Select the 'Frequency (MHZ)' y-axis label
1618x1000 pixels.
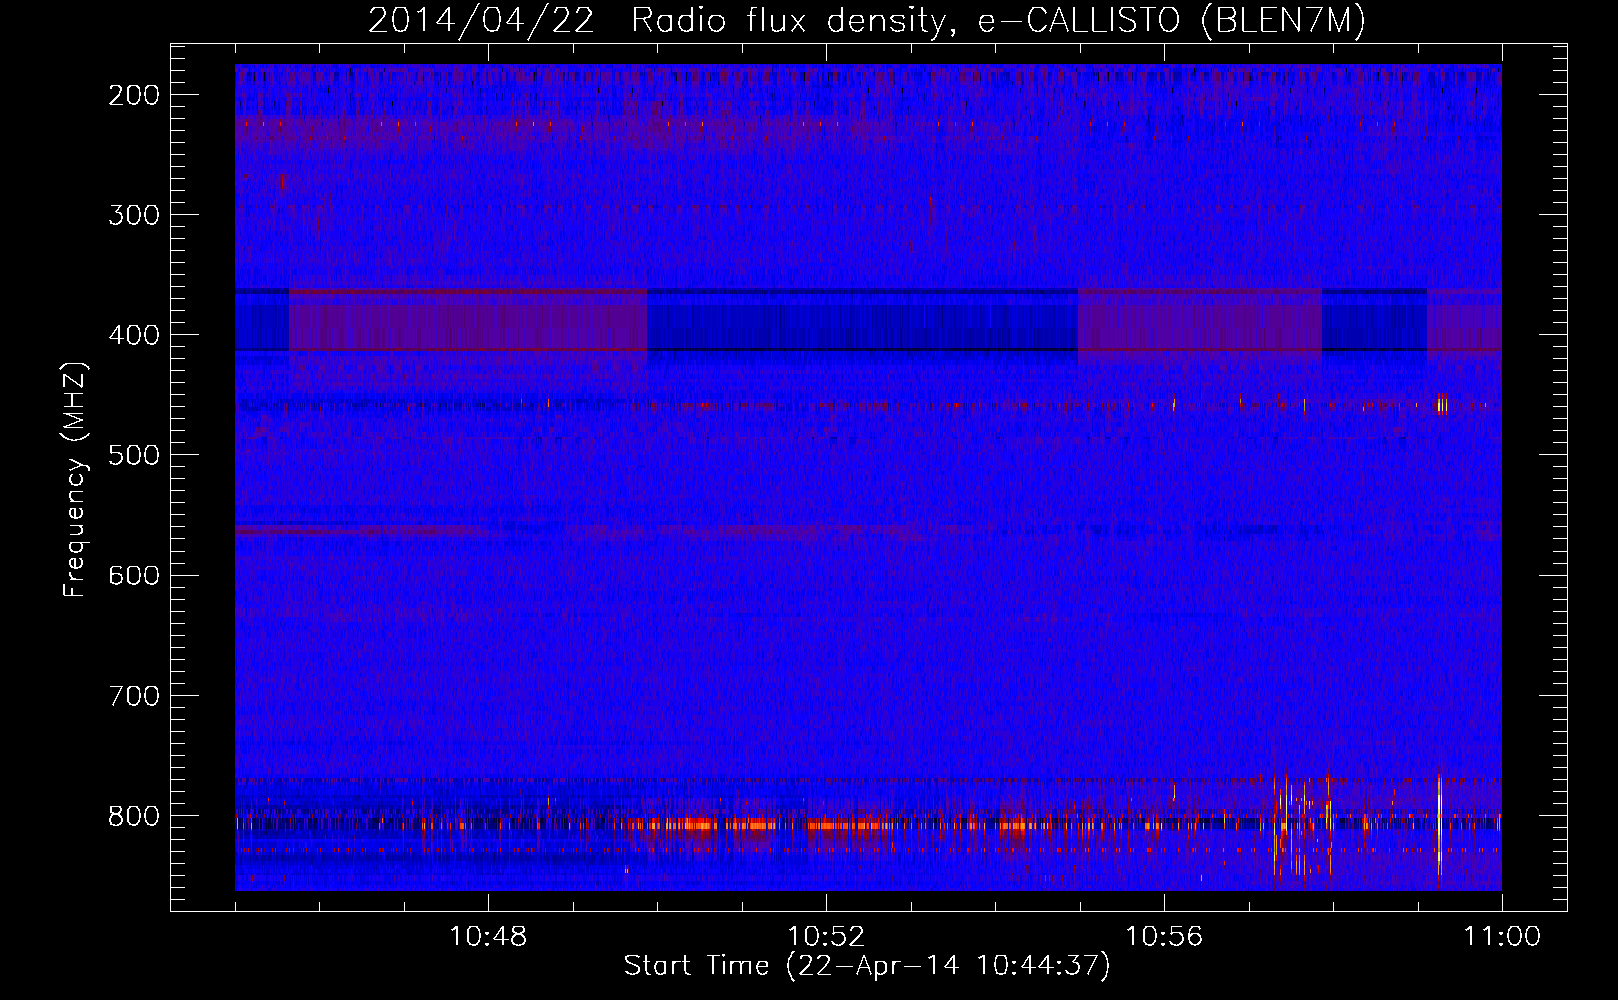coord(75,480)
